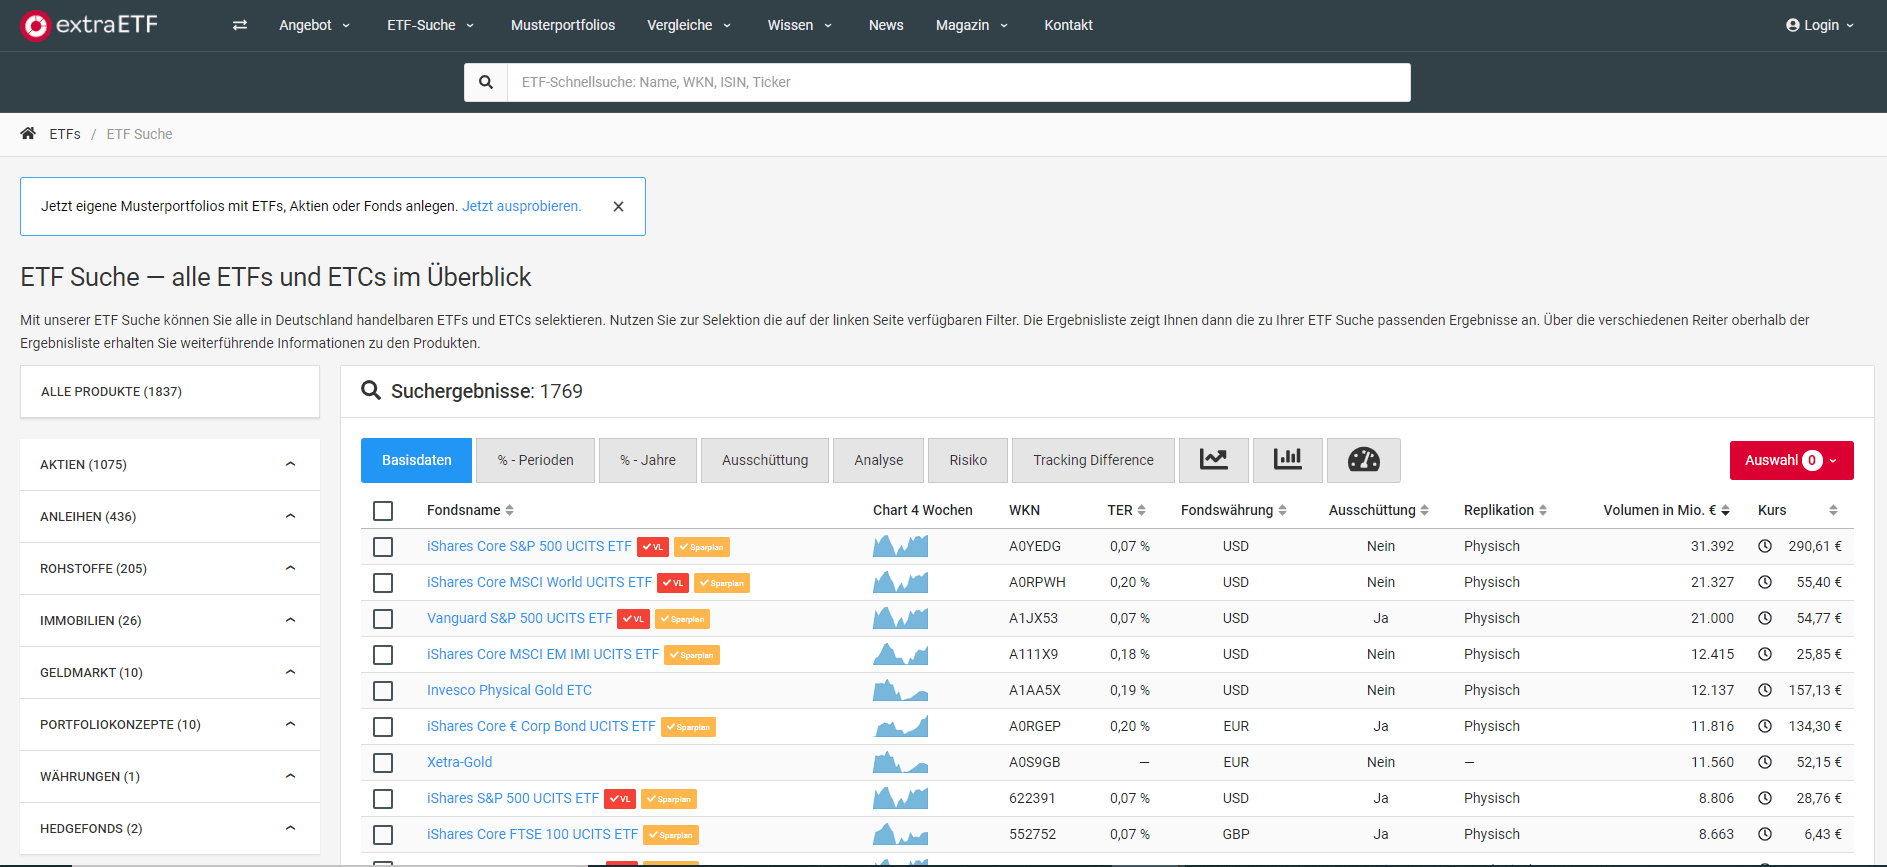Sort by Volumen in Mio. € column

pos(1725,510)
